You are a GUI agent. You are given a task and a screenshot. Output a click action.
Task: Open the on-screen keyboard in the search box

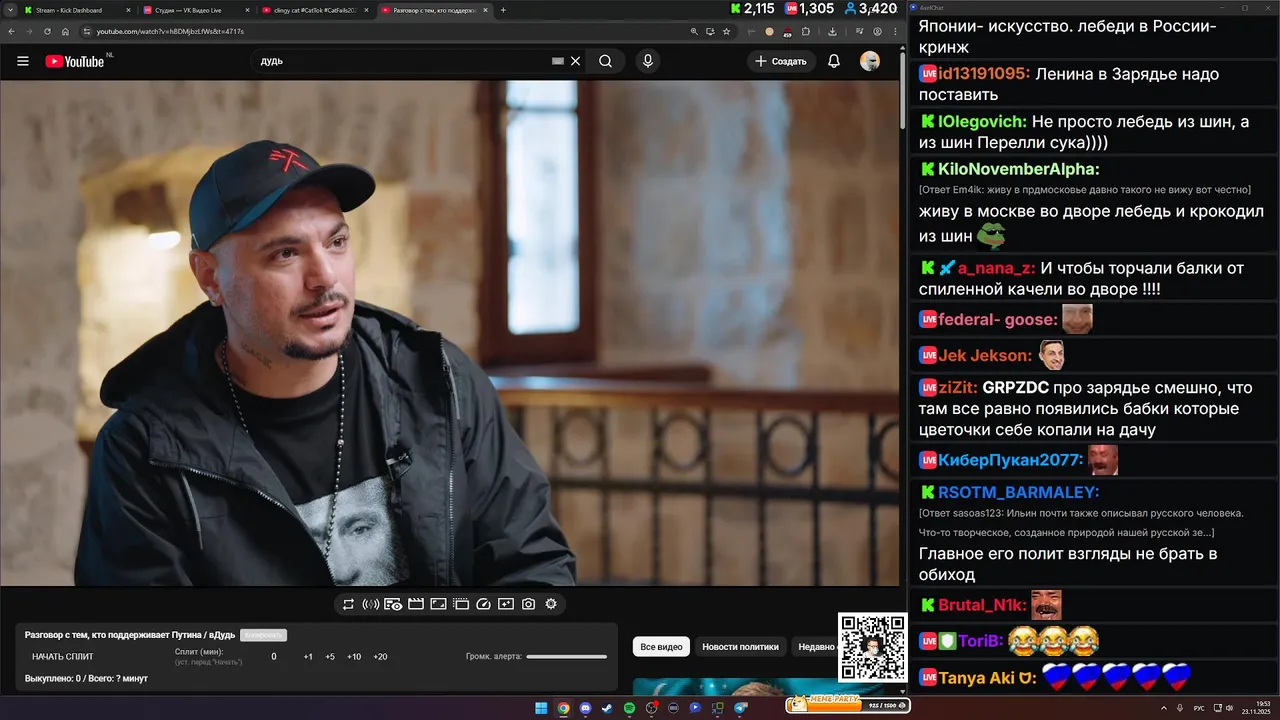pos(558,61)
